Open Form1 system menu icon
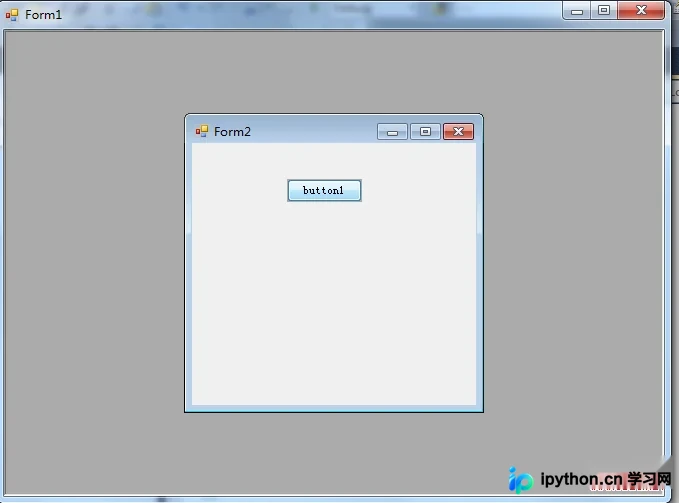679x503 pixels. tap(12, 15)
